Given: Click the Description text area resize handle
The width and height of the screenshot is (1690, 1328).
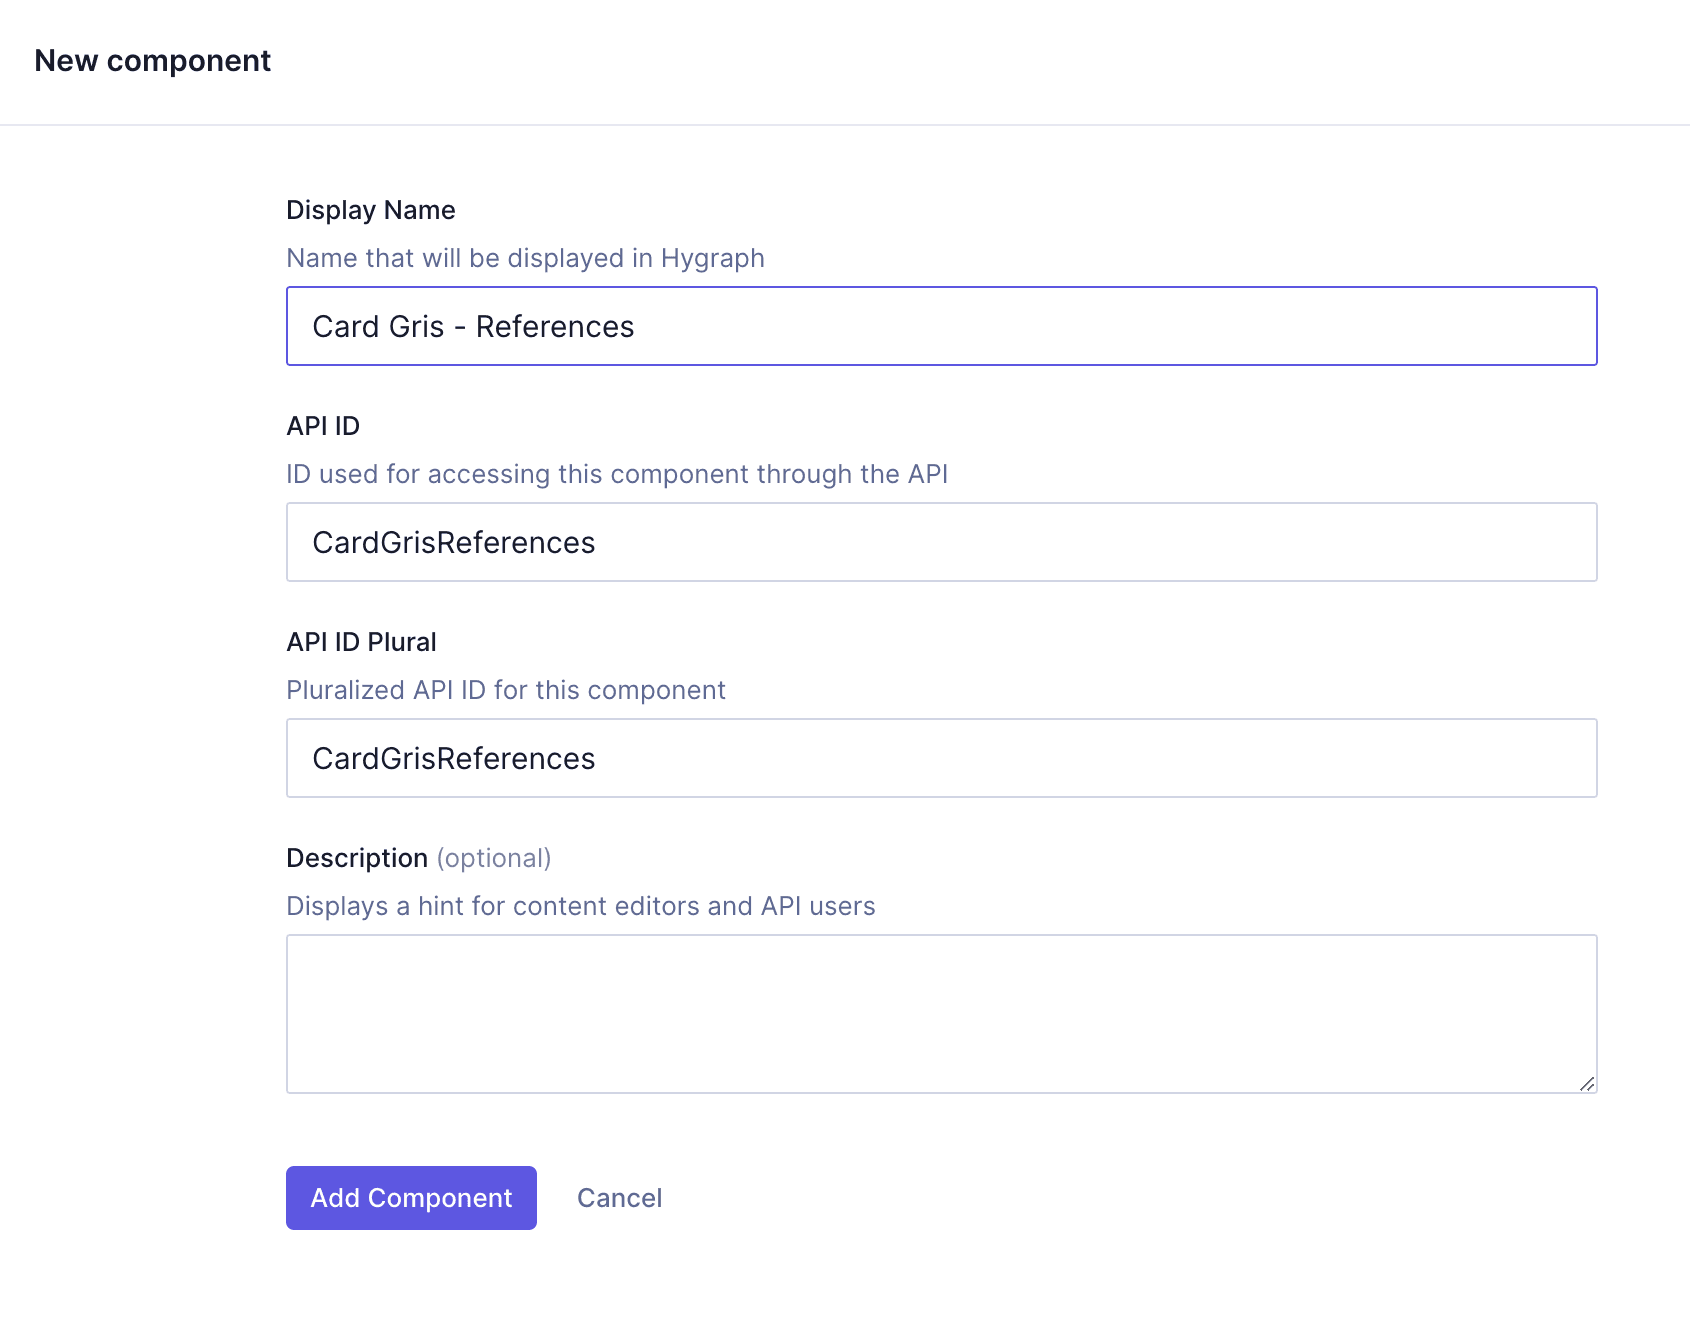Looking at the screenshot, I should [x=1586, y=1084].
